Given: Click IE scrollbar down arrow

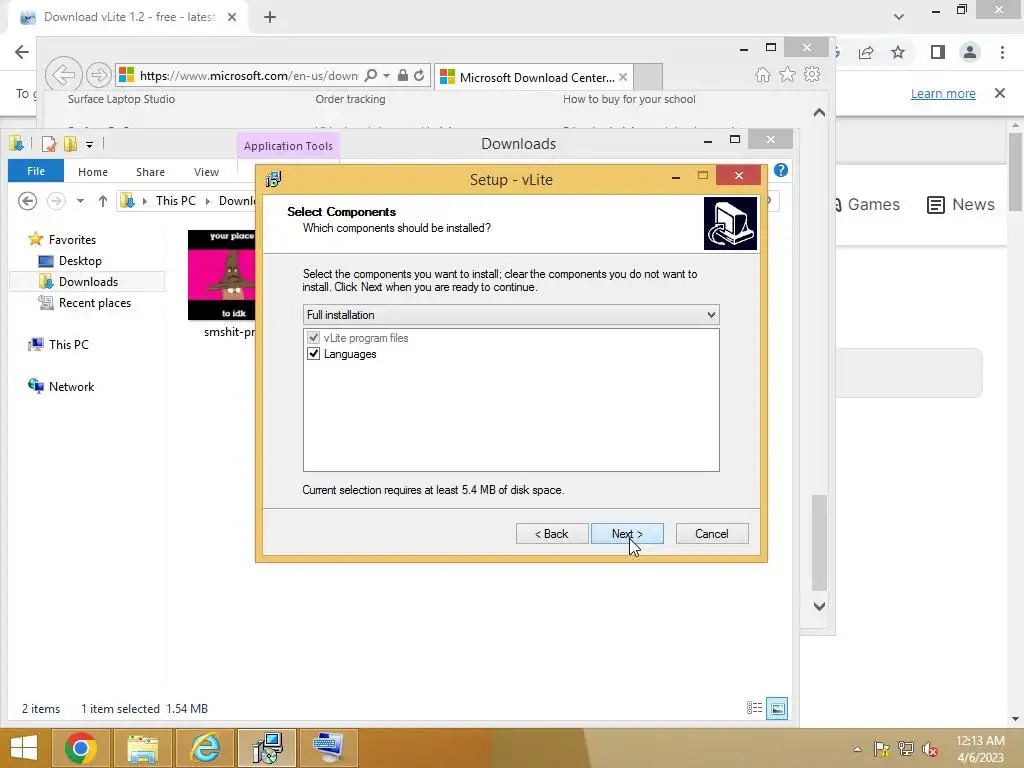Looking at the screenshot, I should [820, 606].
